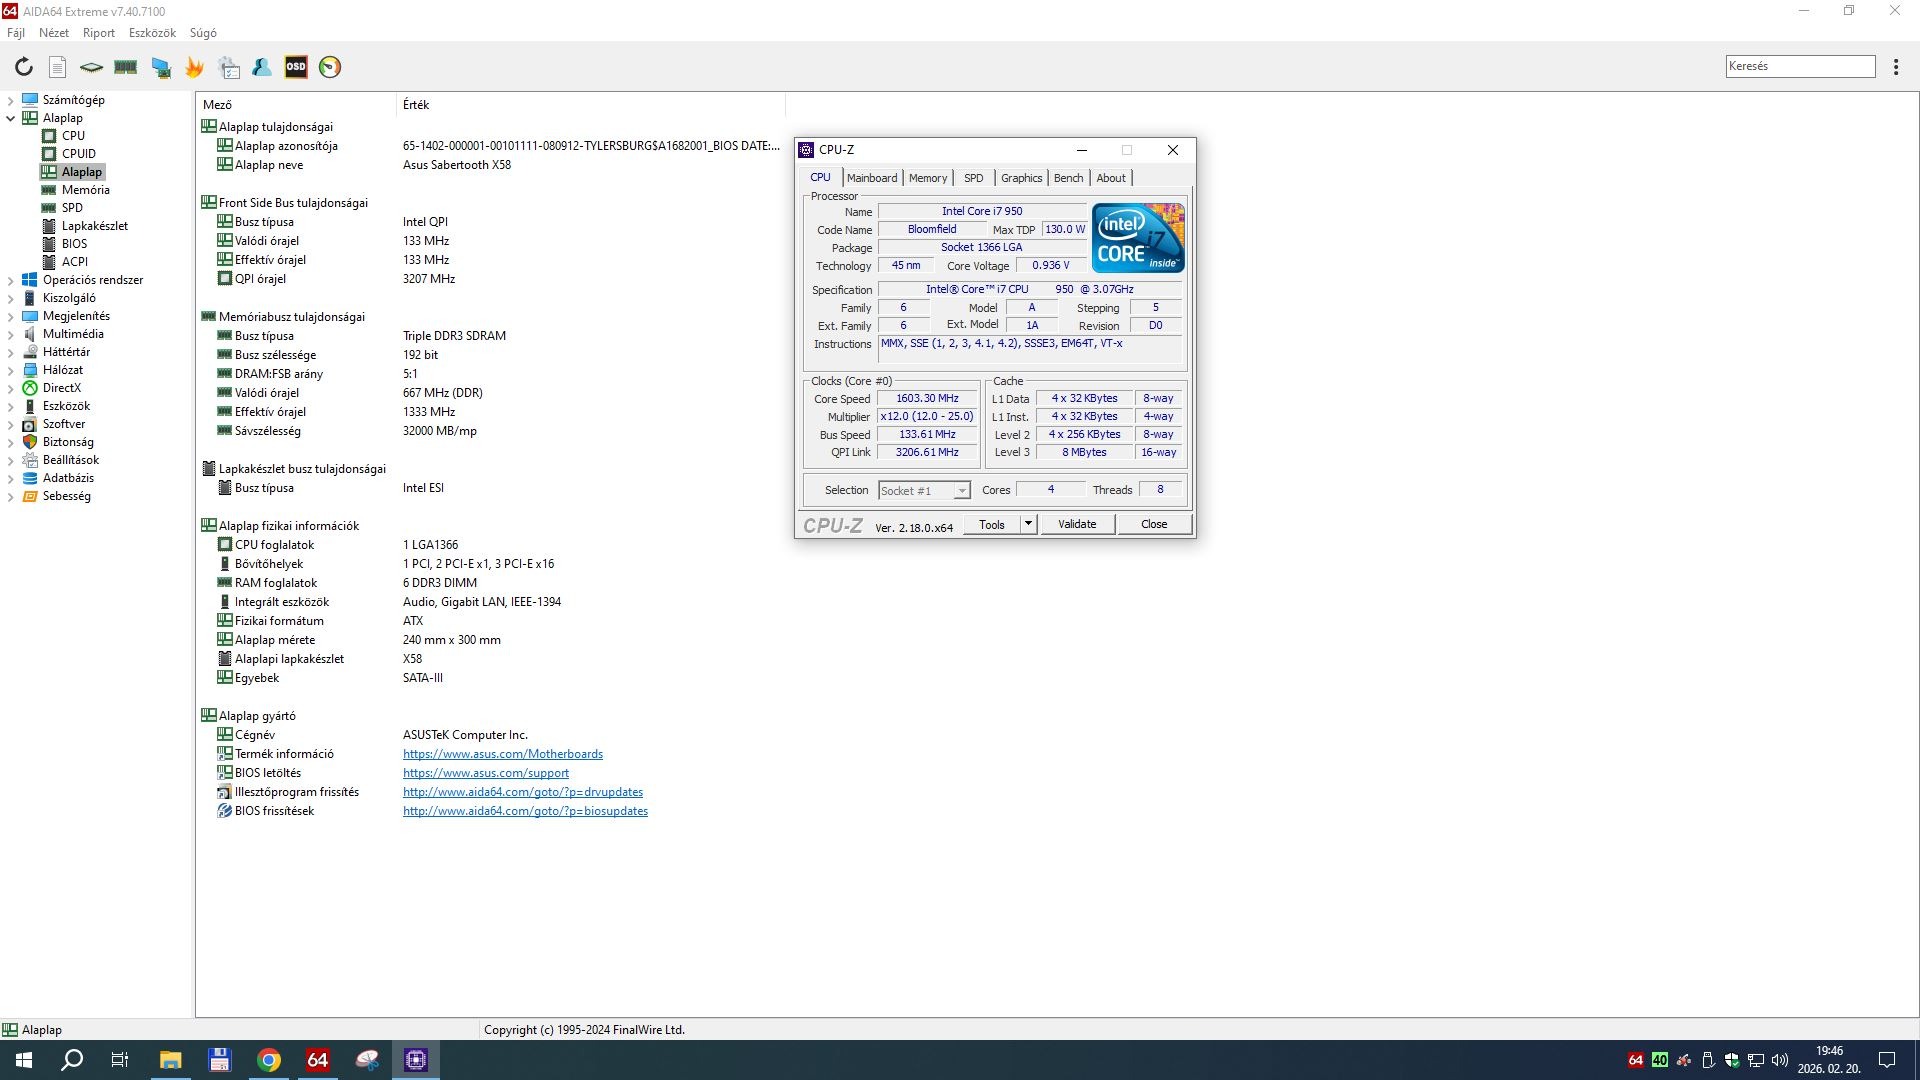Launch the flame stability test icon
Image resolution: width=1920 pixels, height=1080 pixels.
pyautogui.click(x=194, y=67)
